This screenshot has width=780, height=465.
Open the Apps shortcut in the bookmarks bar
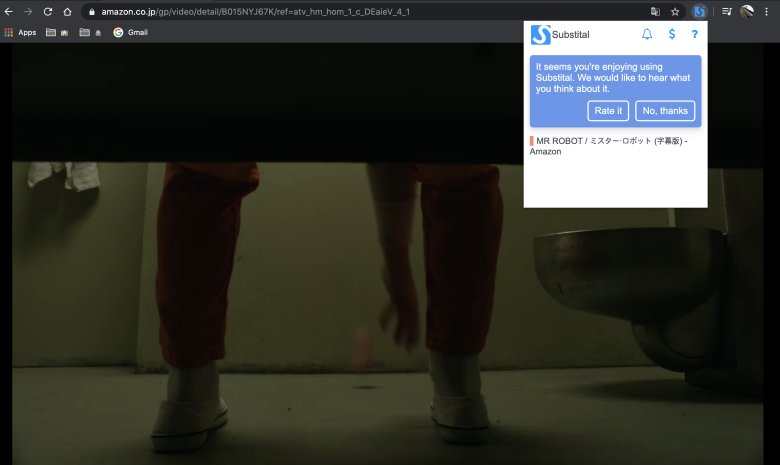click(20, 32)
